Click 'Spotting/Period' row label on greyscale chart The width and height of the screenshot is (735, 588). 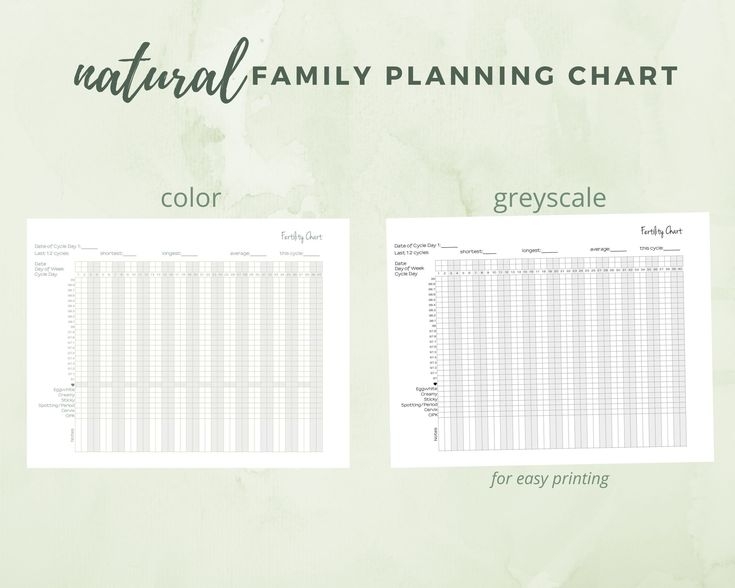420,405
